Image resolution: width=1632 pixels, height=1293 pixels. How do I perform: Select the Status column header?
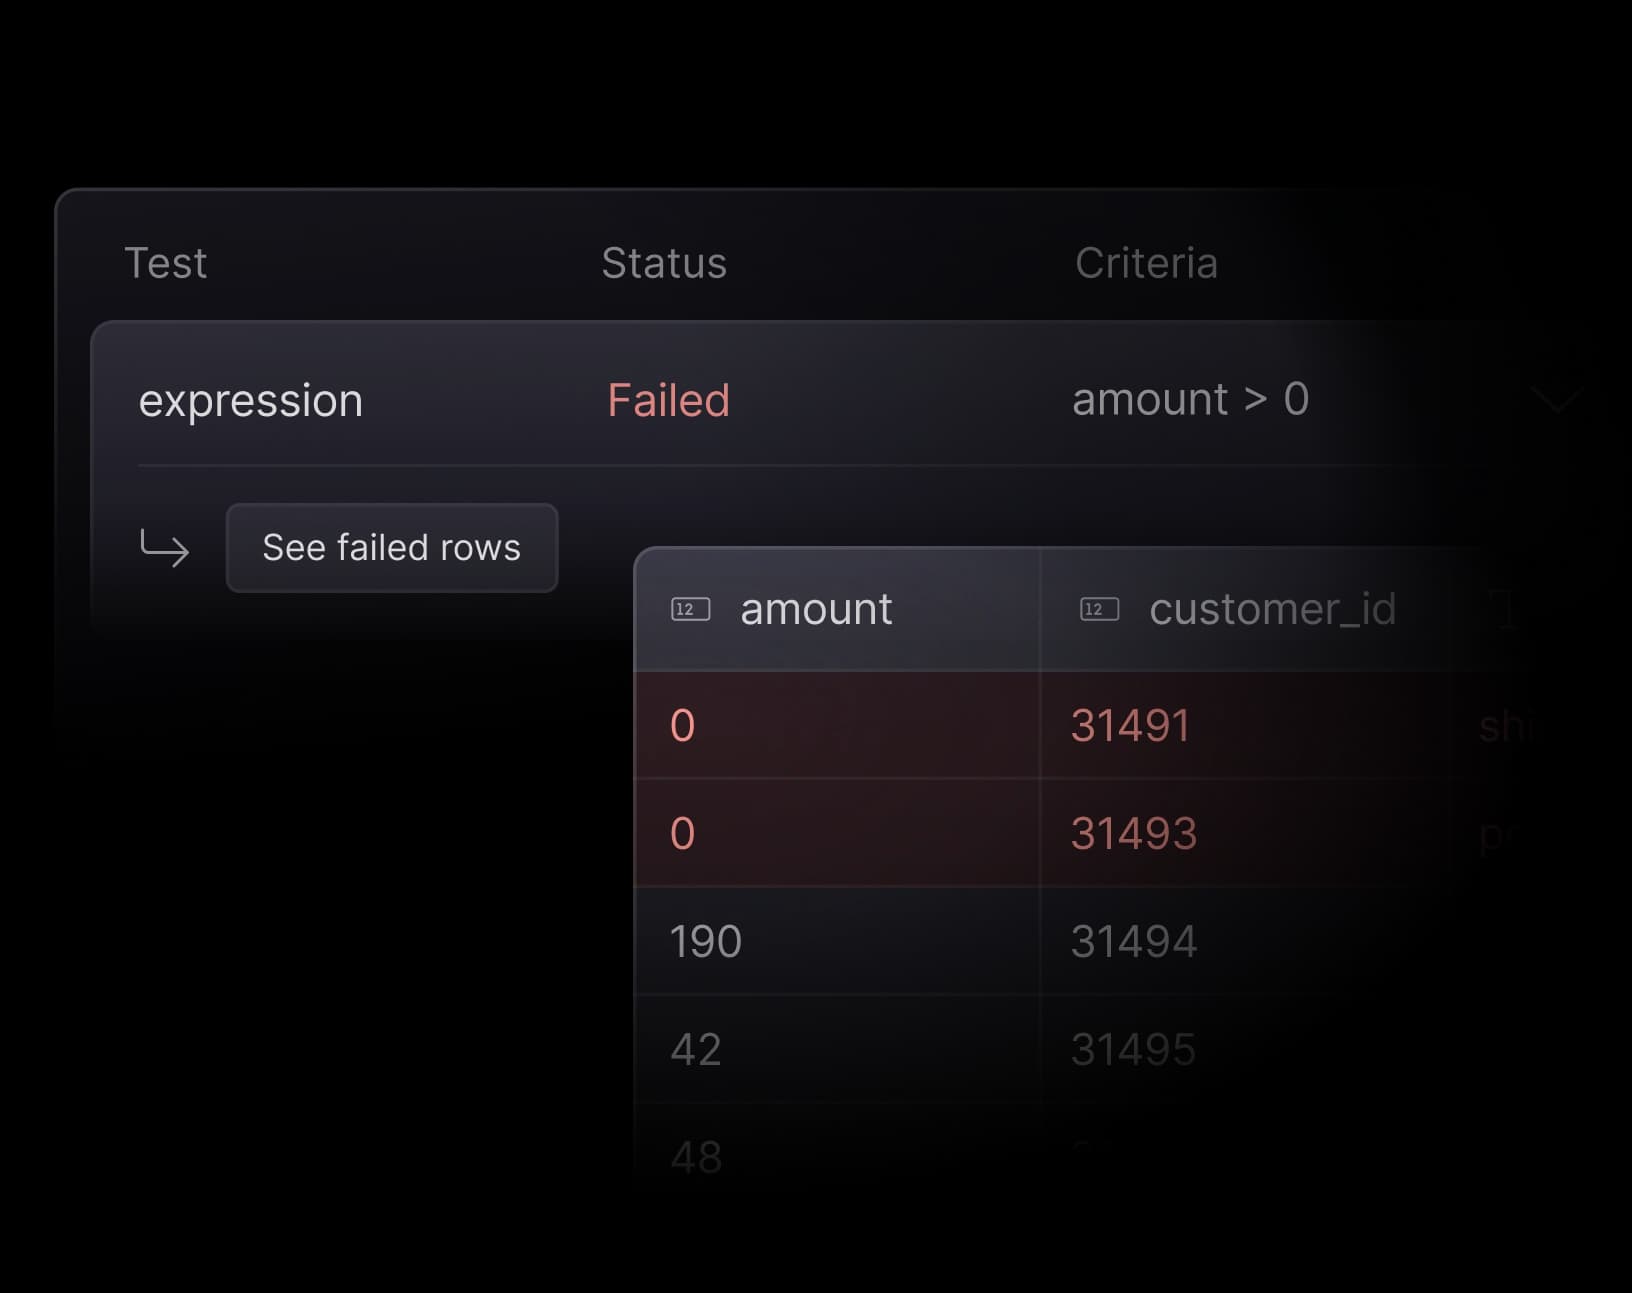tap(664, 263)
